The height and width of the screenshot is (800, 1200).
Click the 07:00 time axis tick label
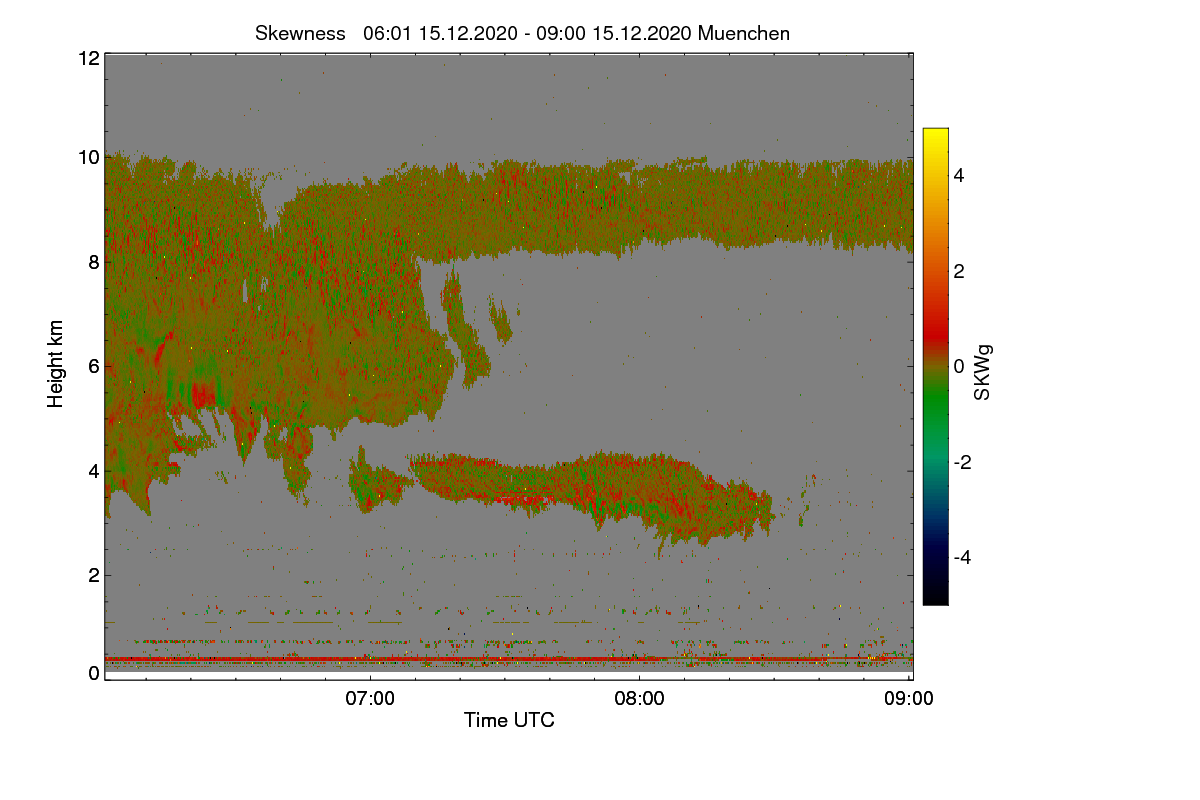pos(370,699)
